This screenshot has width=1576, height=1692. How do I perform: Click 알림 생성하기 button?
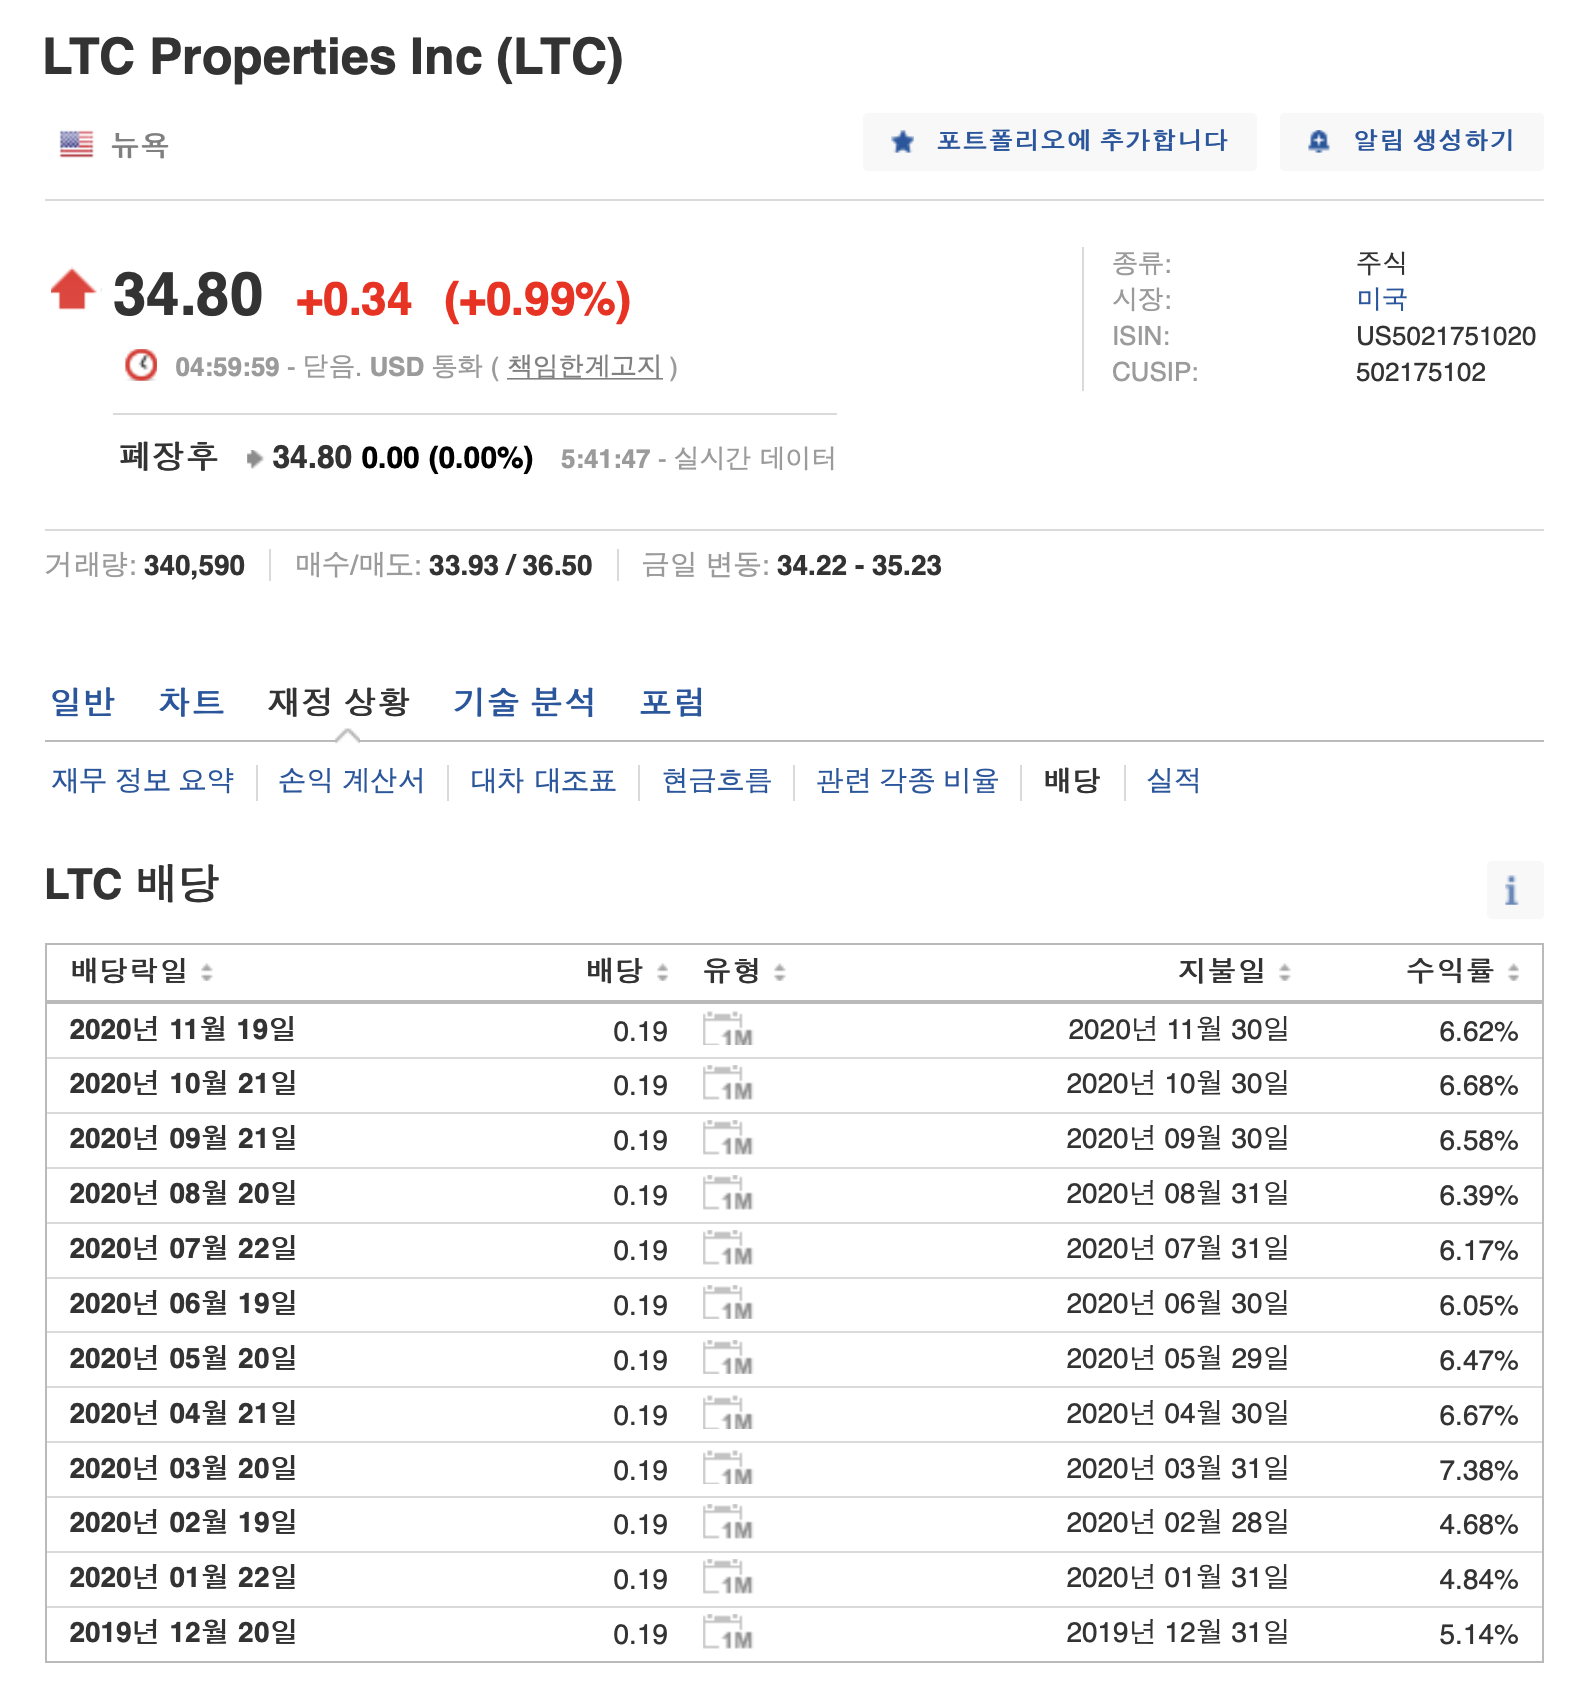coord(1412,141)
